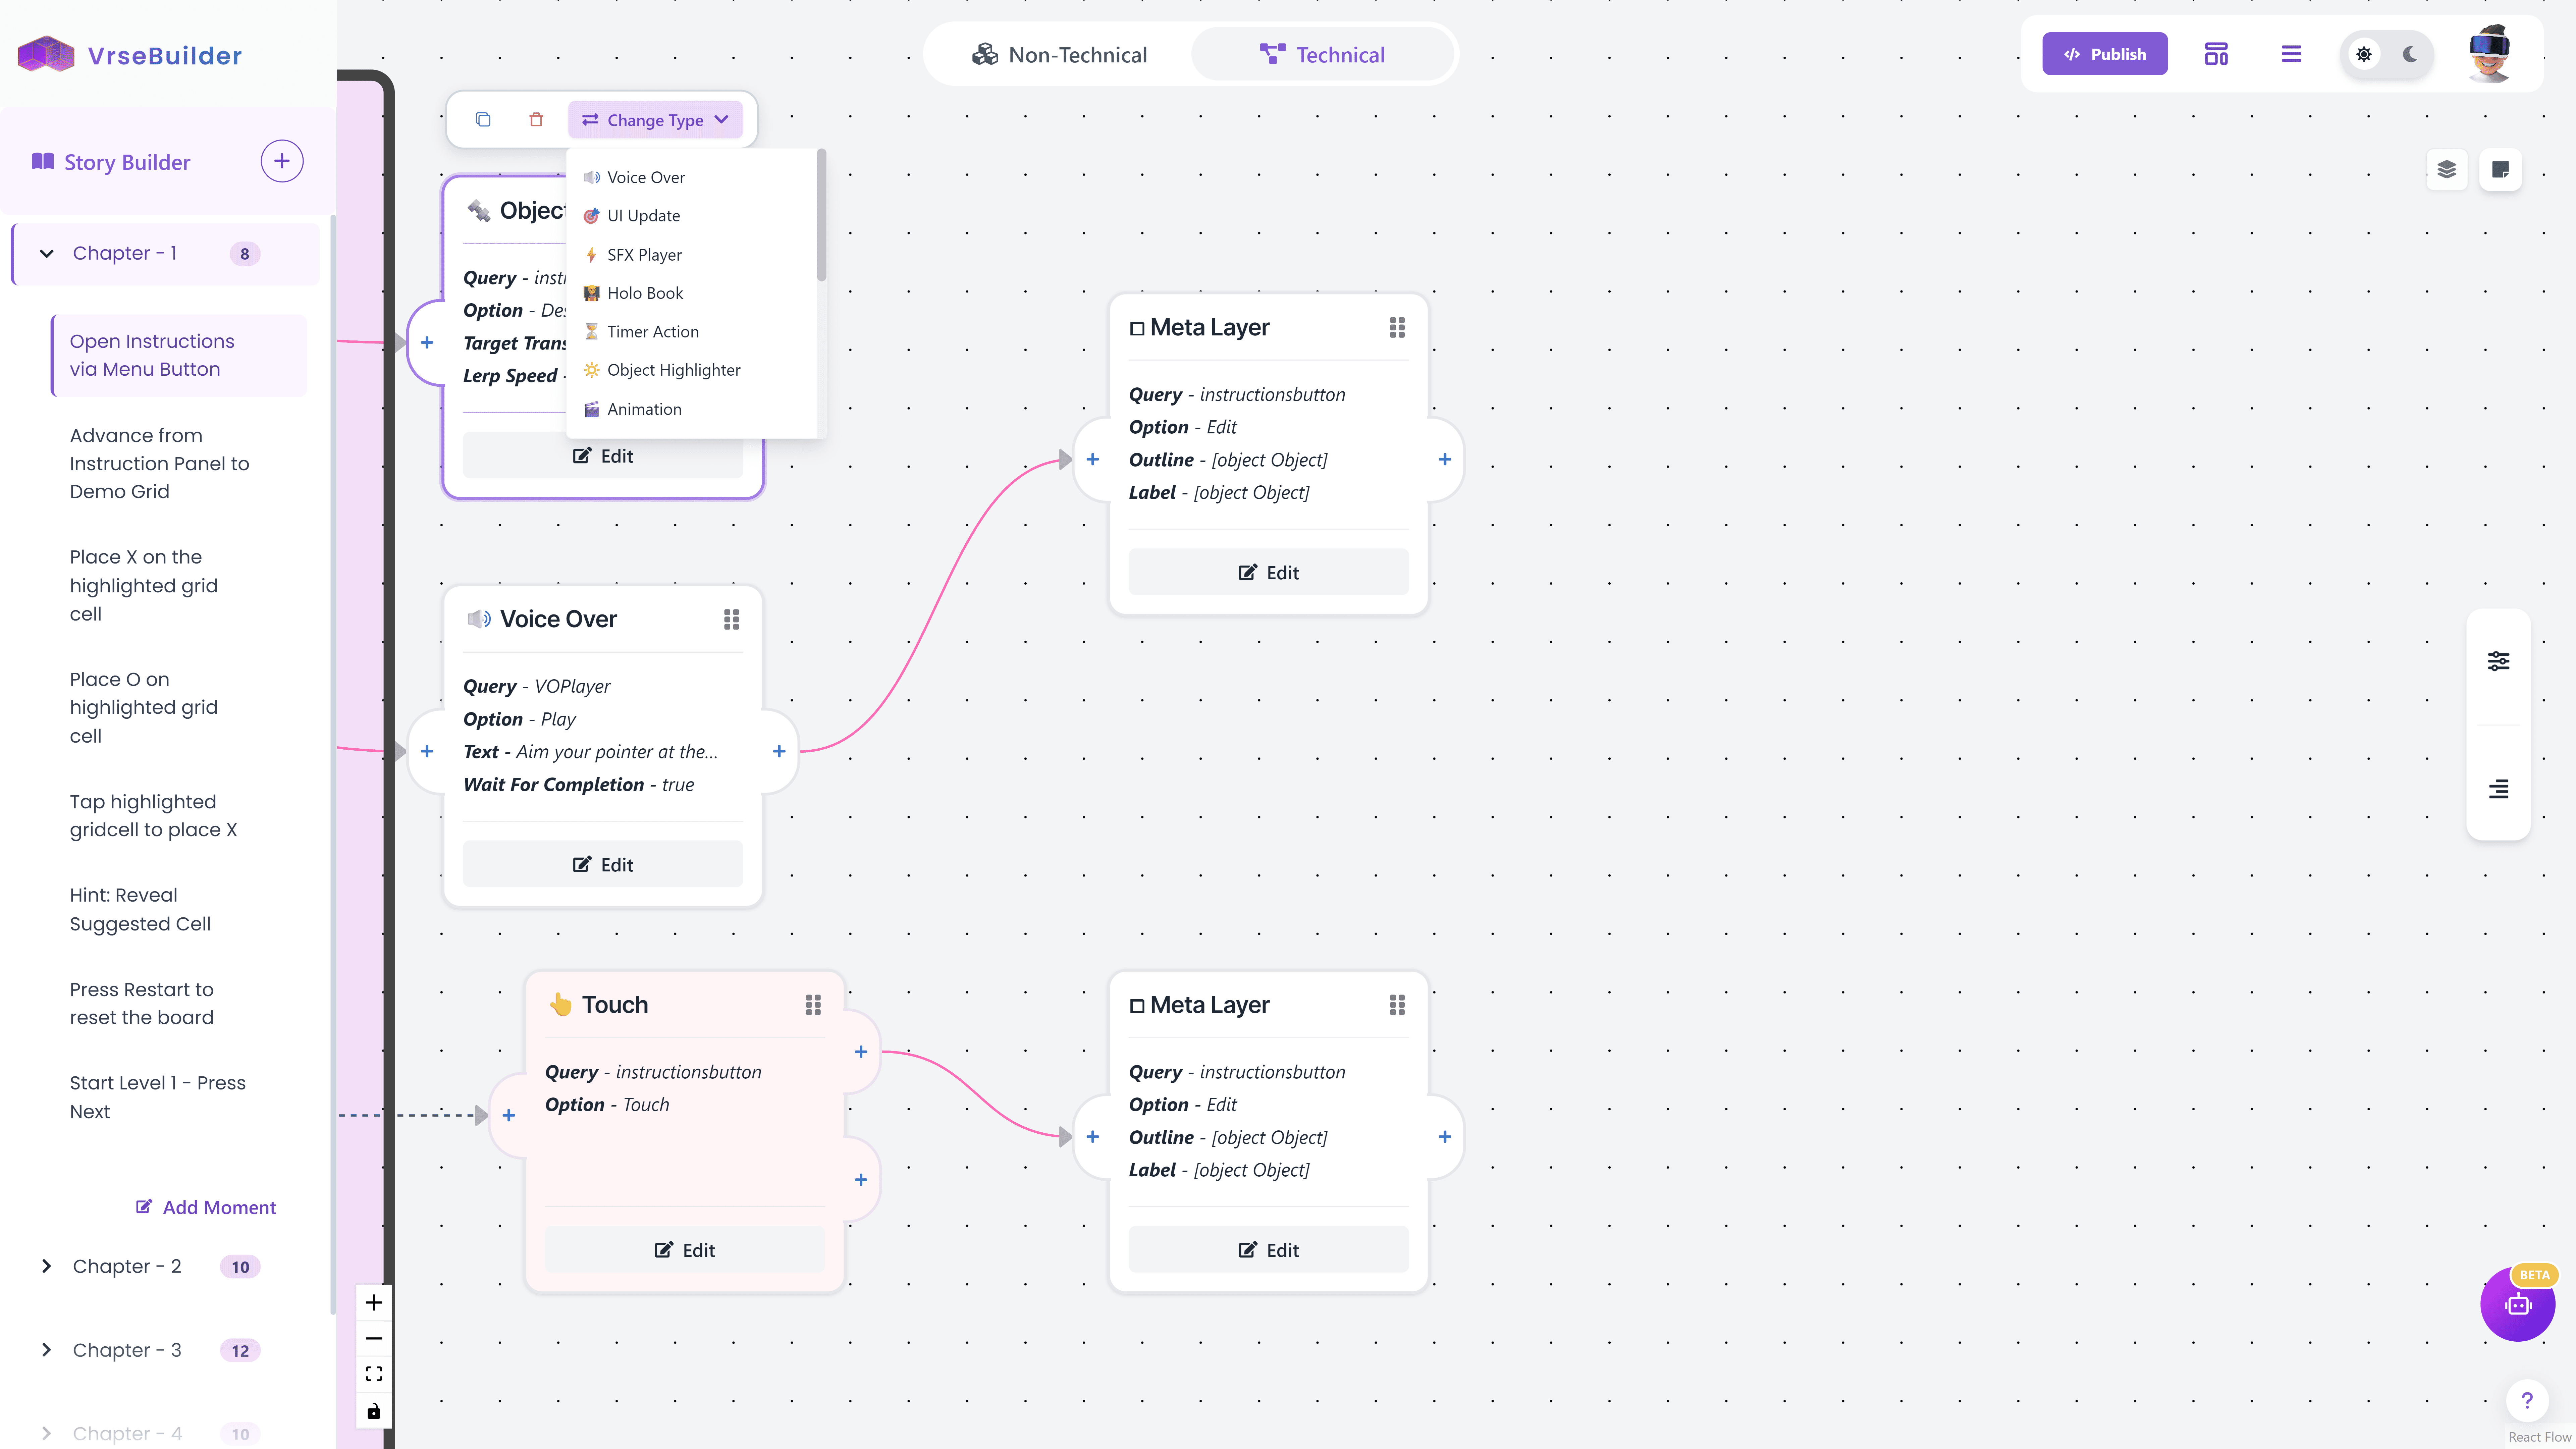Toggle the canvas lock control
This screenshot has width=2576, height=1449.
click(x=374, y=1411)
